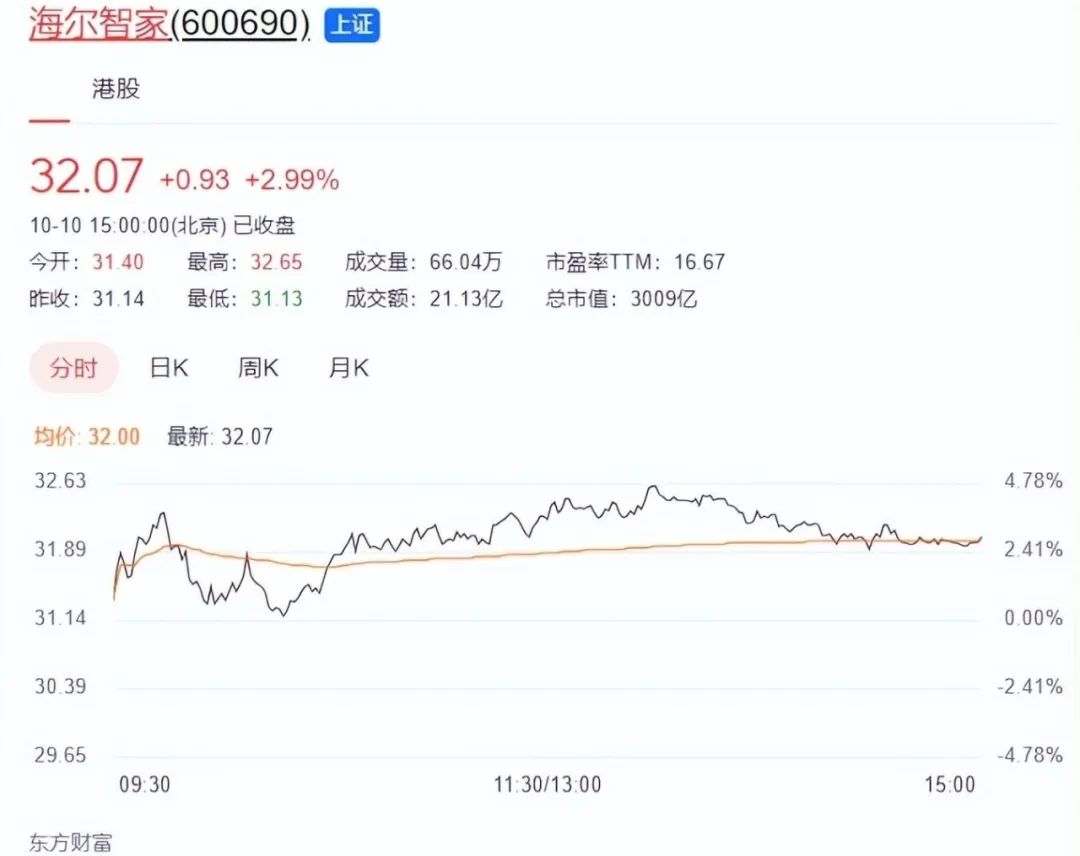Click the -4.78% percent axis label

(x=1030, y=755)
